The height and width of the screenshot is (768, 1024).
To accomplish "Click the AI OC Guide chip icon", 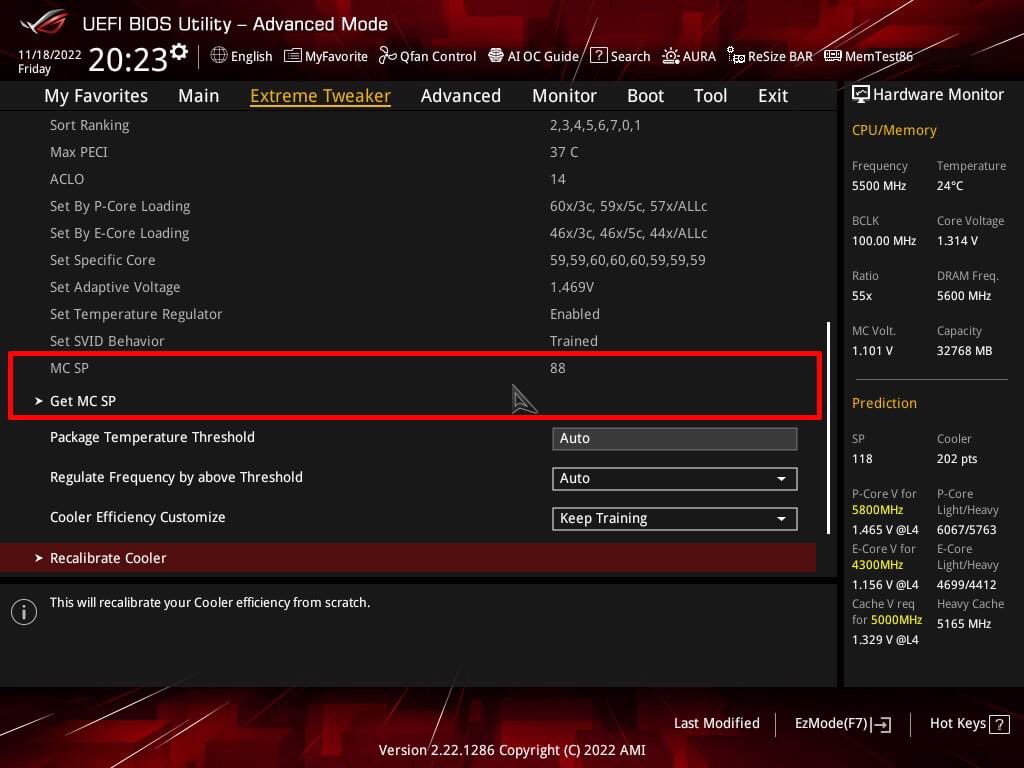I will (496, 56).
